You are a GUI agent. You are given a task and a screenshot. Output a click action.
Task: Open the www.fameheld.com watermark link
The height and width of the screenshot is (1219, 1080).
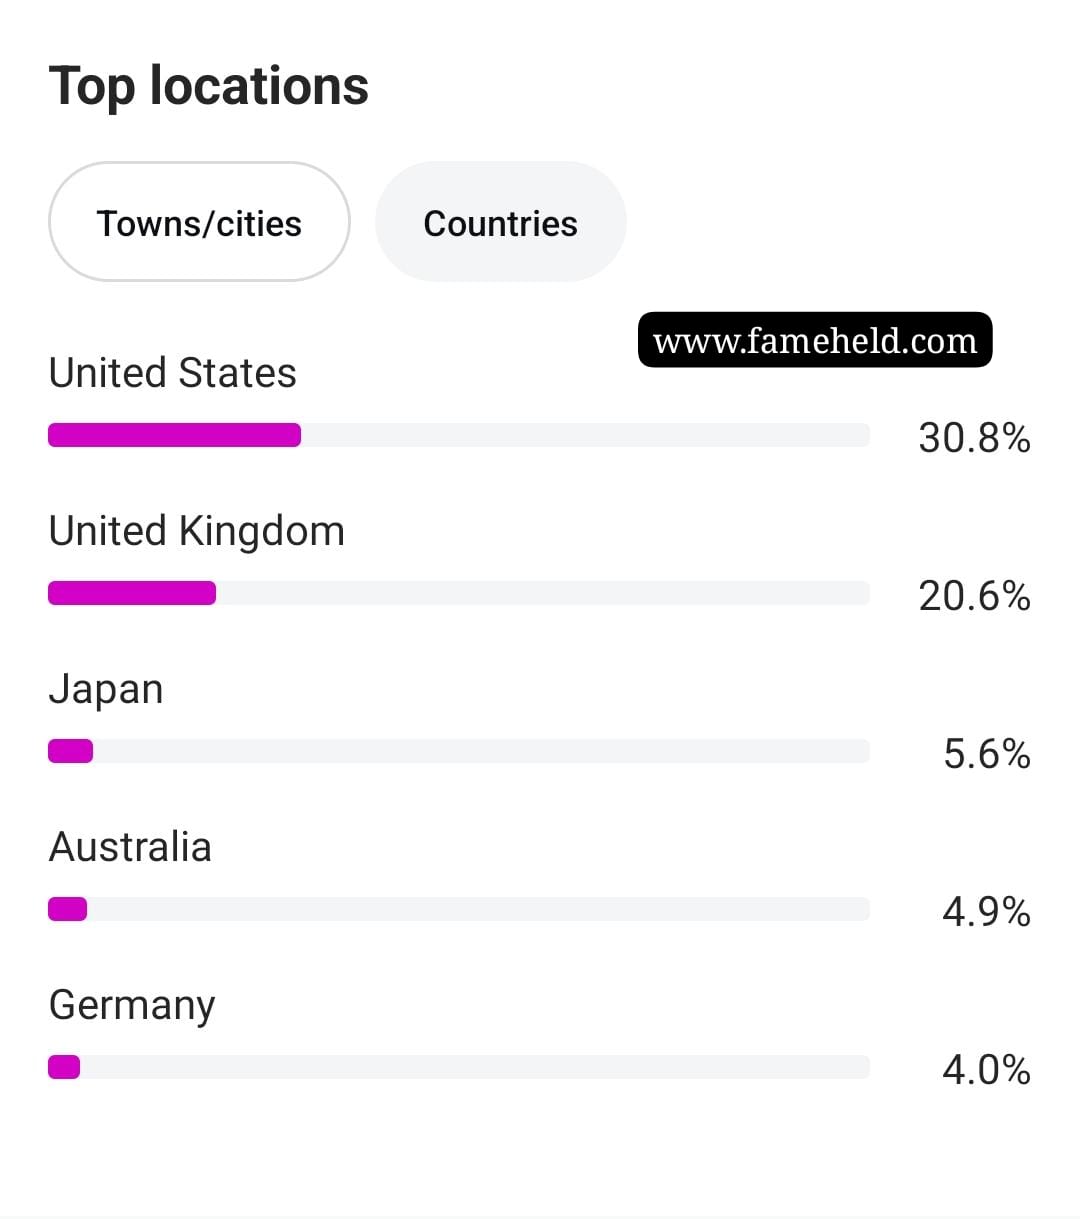(815, 340)
